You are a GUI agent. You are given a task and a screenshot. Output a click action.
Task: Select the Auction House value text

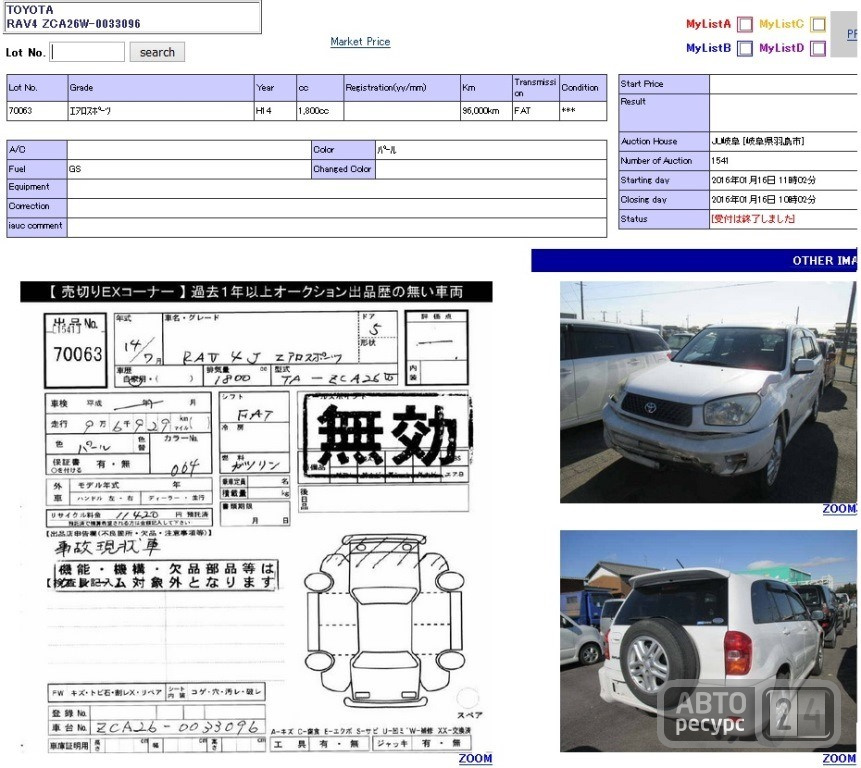click(758, 142)
